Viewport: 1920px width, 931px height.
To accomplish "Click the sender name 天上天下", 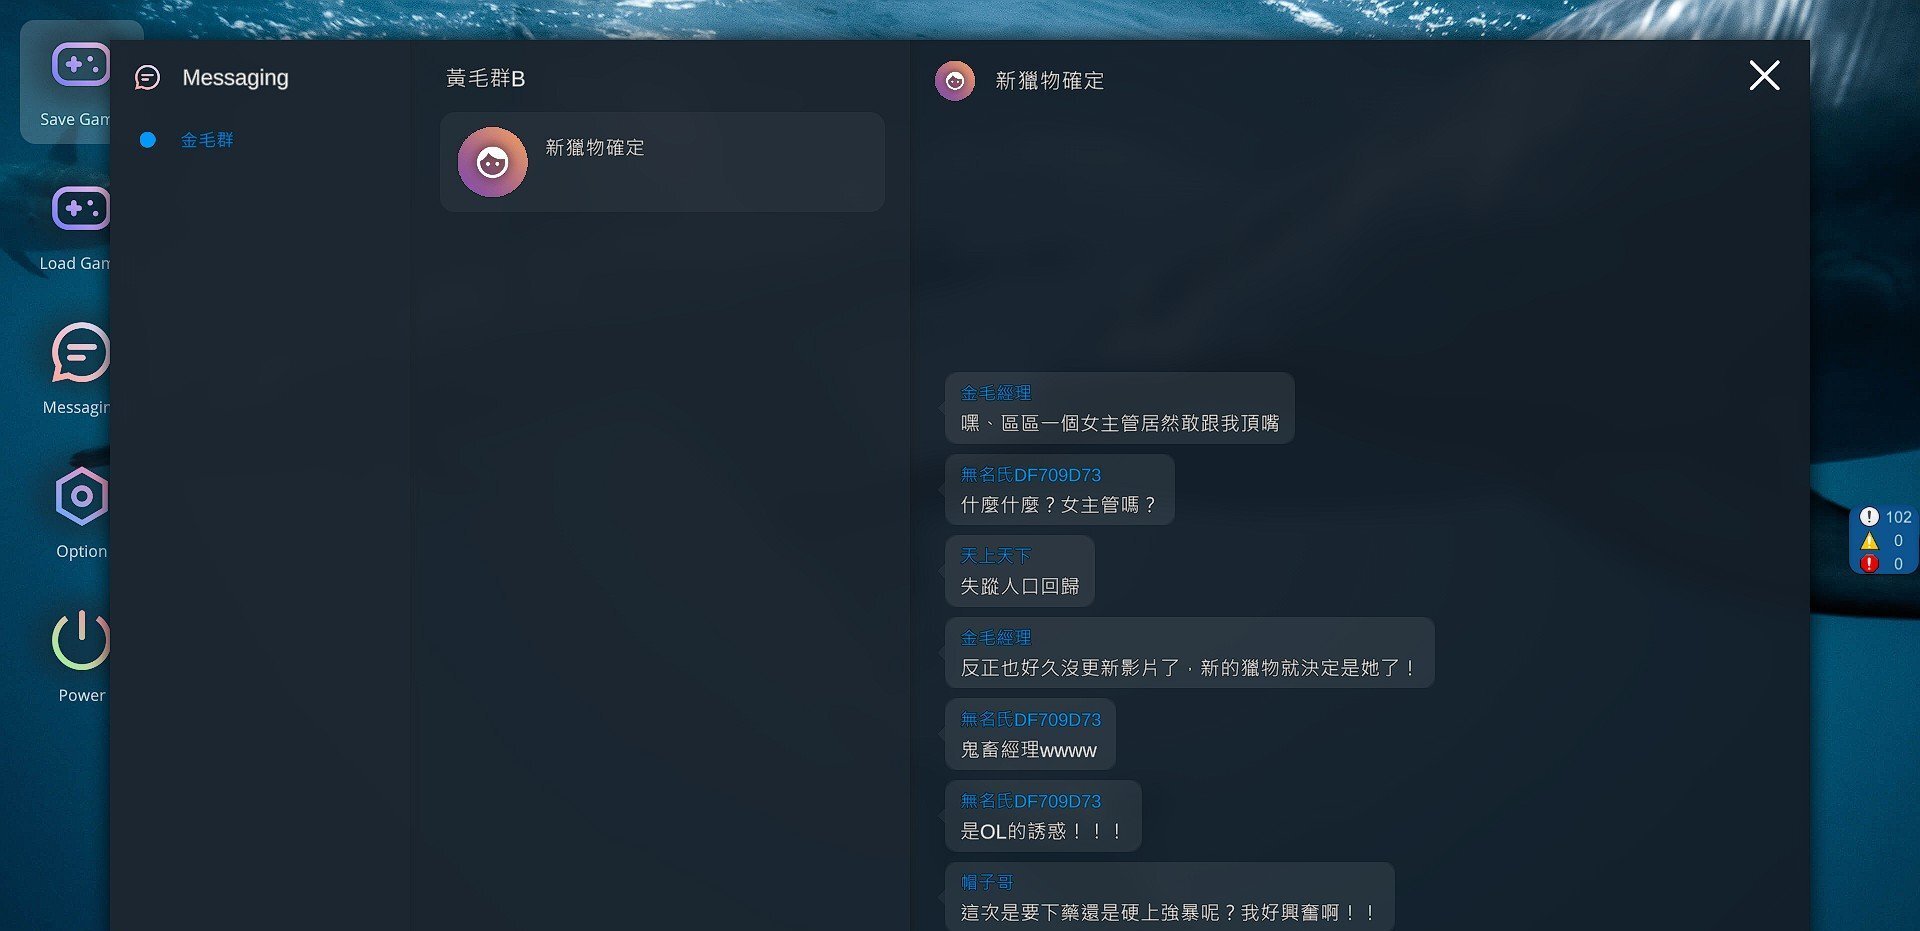I will click(x=995, y=556).
